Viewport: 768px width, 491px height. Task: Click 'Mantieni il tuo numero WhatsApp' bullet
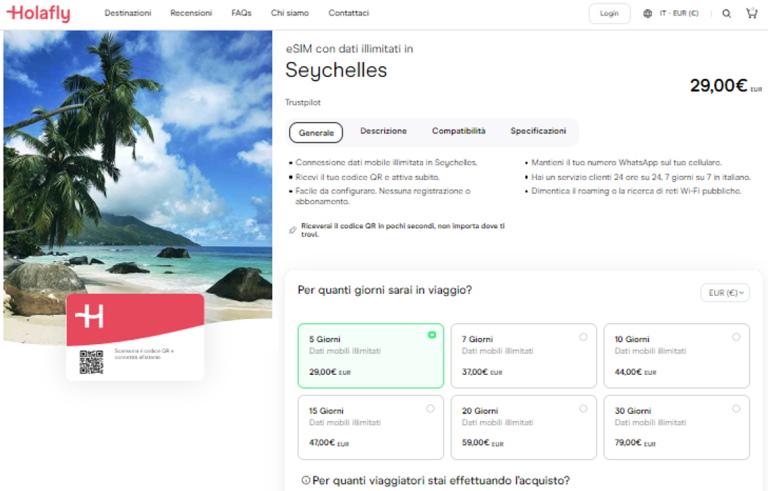pyautogui.click(x=626, y=162)
